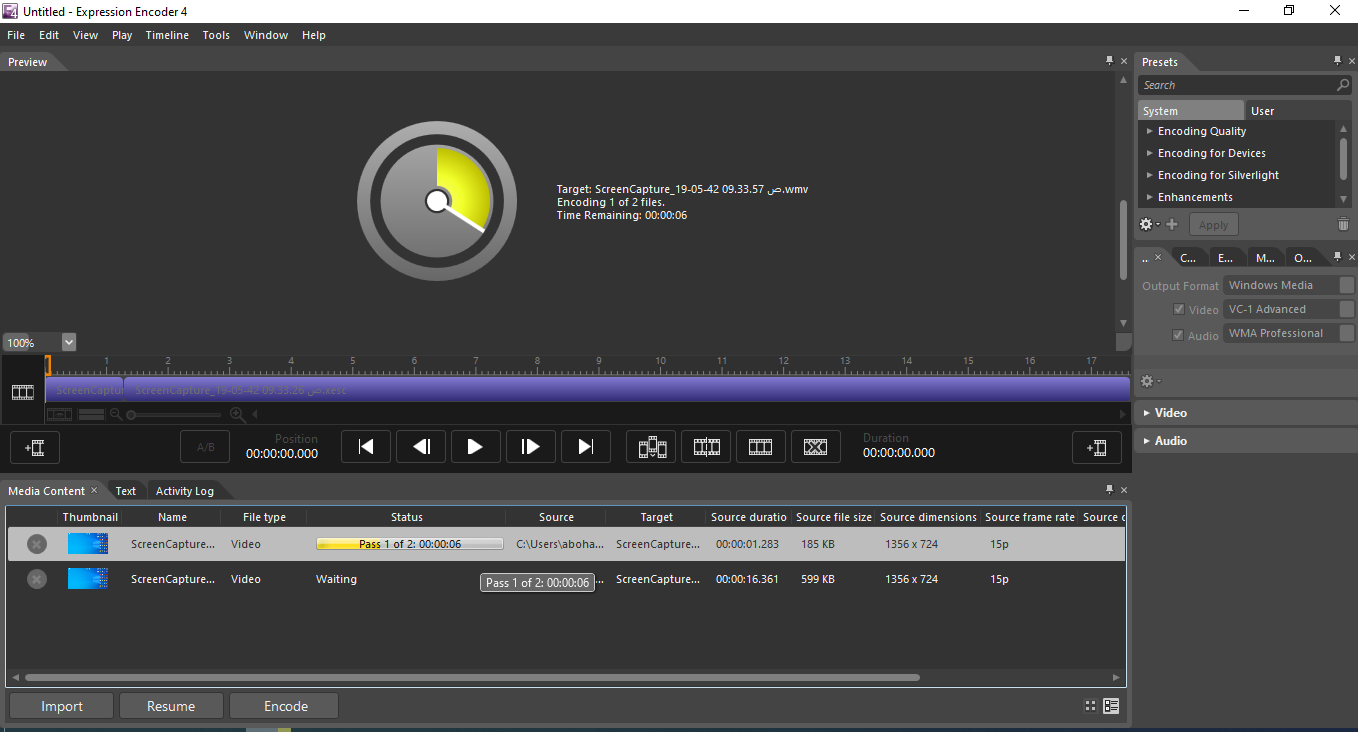Screen dimensions: 1358x732
Task: Cancel encoding of the first ScreenCapture item
Action: click(36, 544)
